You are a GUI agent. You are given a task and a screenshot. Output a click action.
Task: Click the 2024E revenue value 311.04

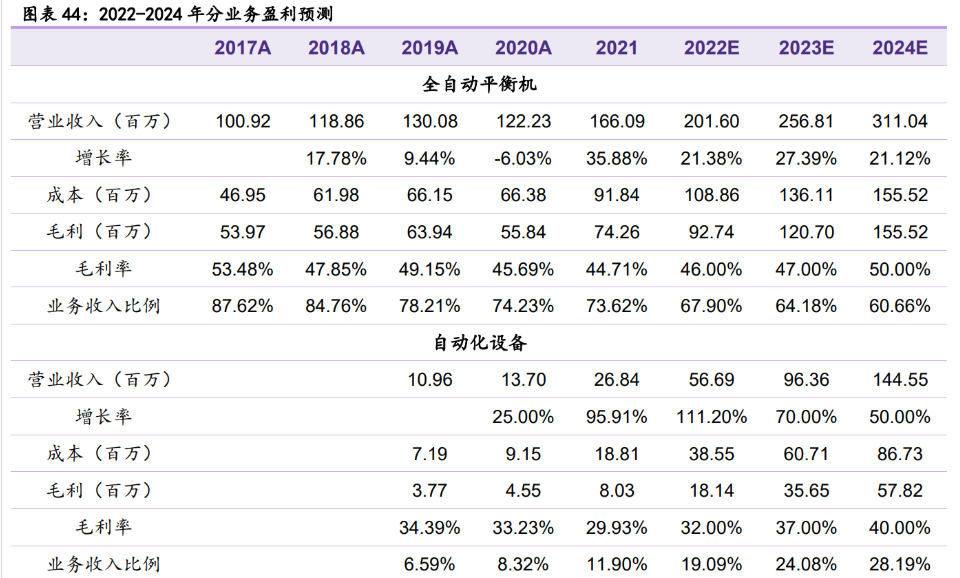[x=900, y=121]
